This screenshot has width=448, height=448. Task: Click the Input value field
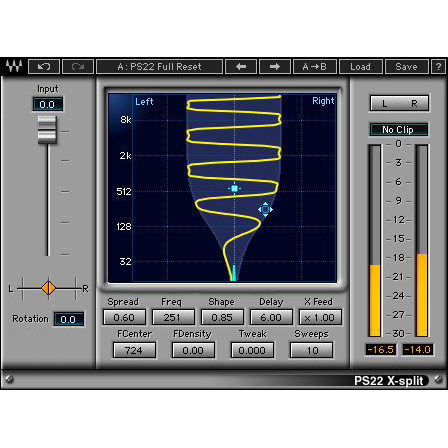48,104
